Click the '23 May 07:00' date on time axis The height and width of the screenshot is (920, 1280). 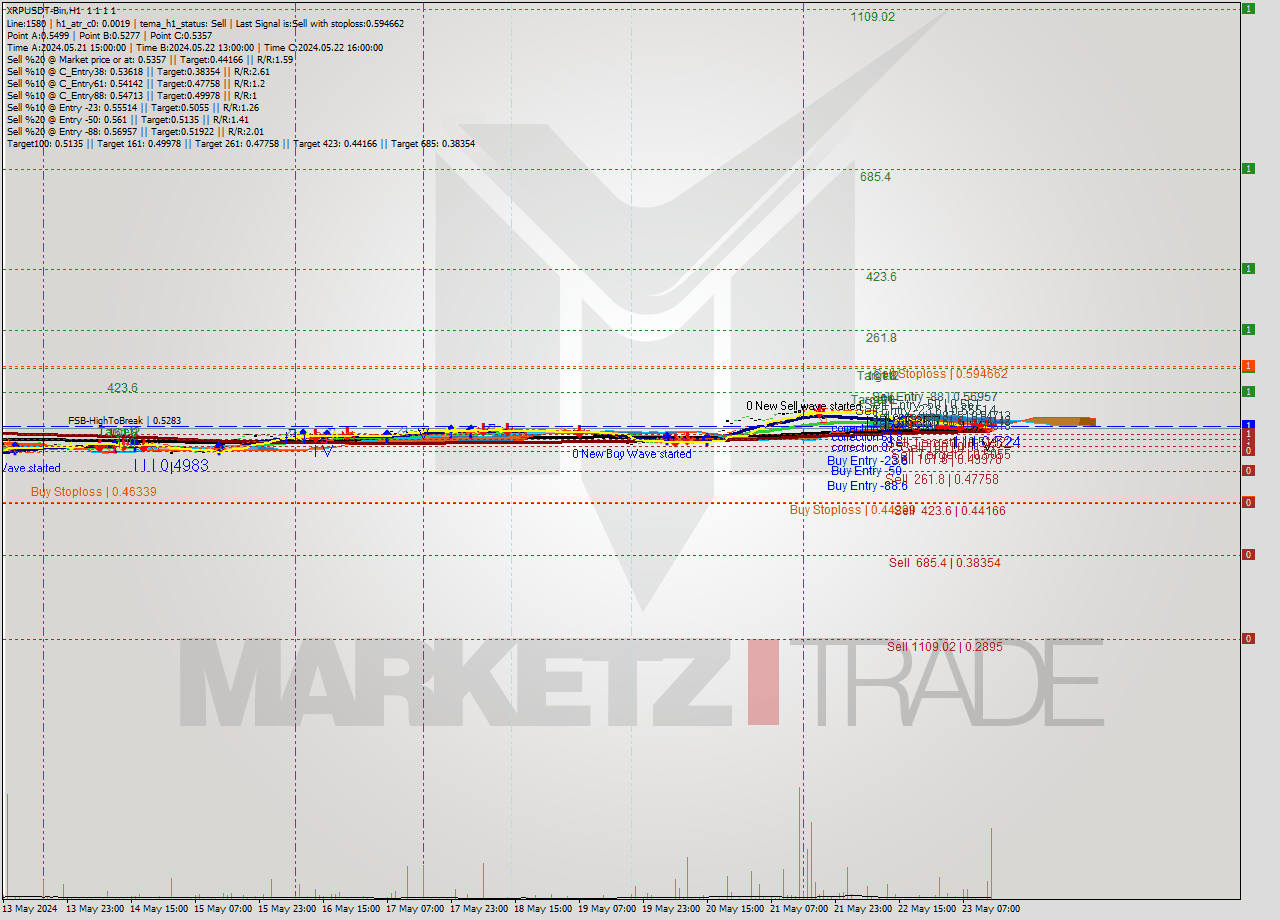(x=990, y=909)
